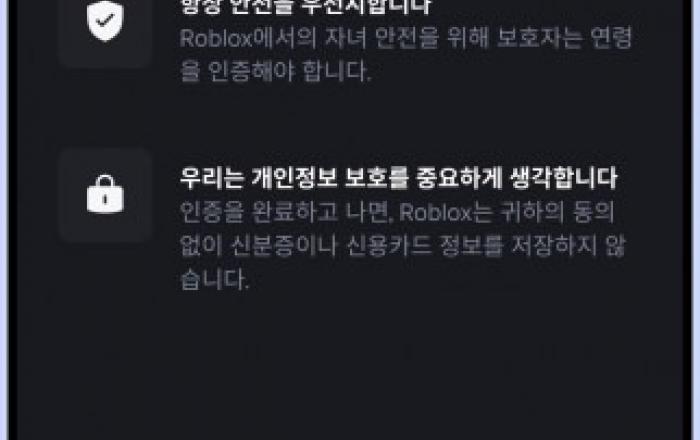The image size is (700, 440).
Task: Click '인증을 완료하고 나면' phrase
Action: click(x=285, y=212)
